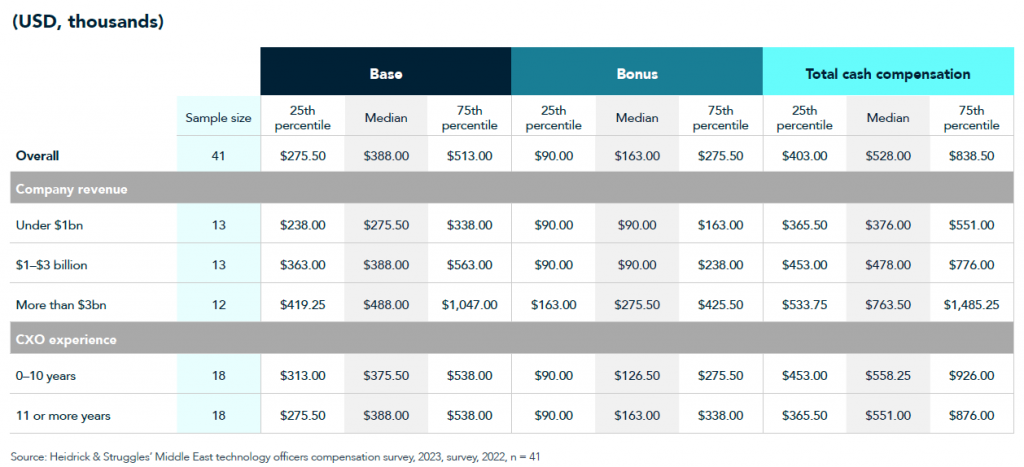Click the $558.25 median total cash cell

click(888, 376)
